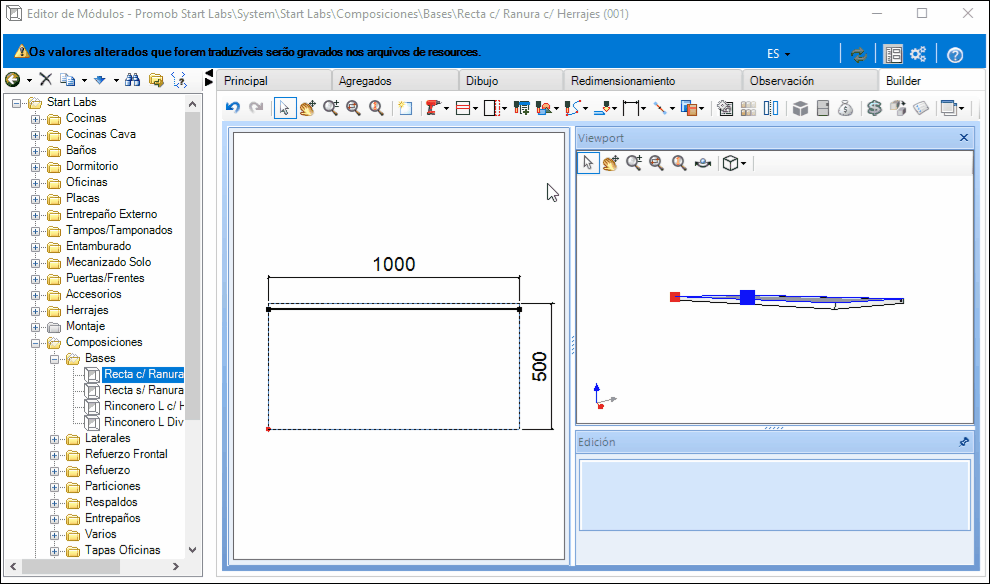Expand the Laterales folder
The height and width of the screenshot is (584, 990).
(55, 439)
